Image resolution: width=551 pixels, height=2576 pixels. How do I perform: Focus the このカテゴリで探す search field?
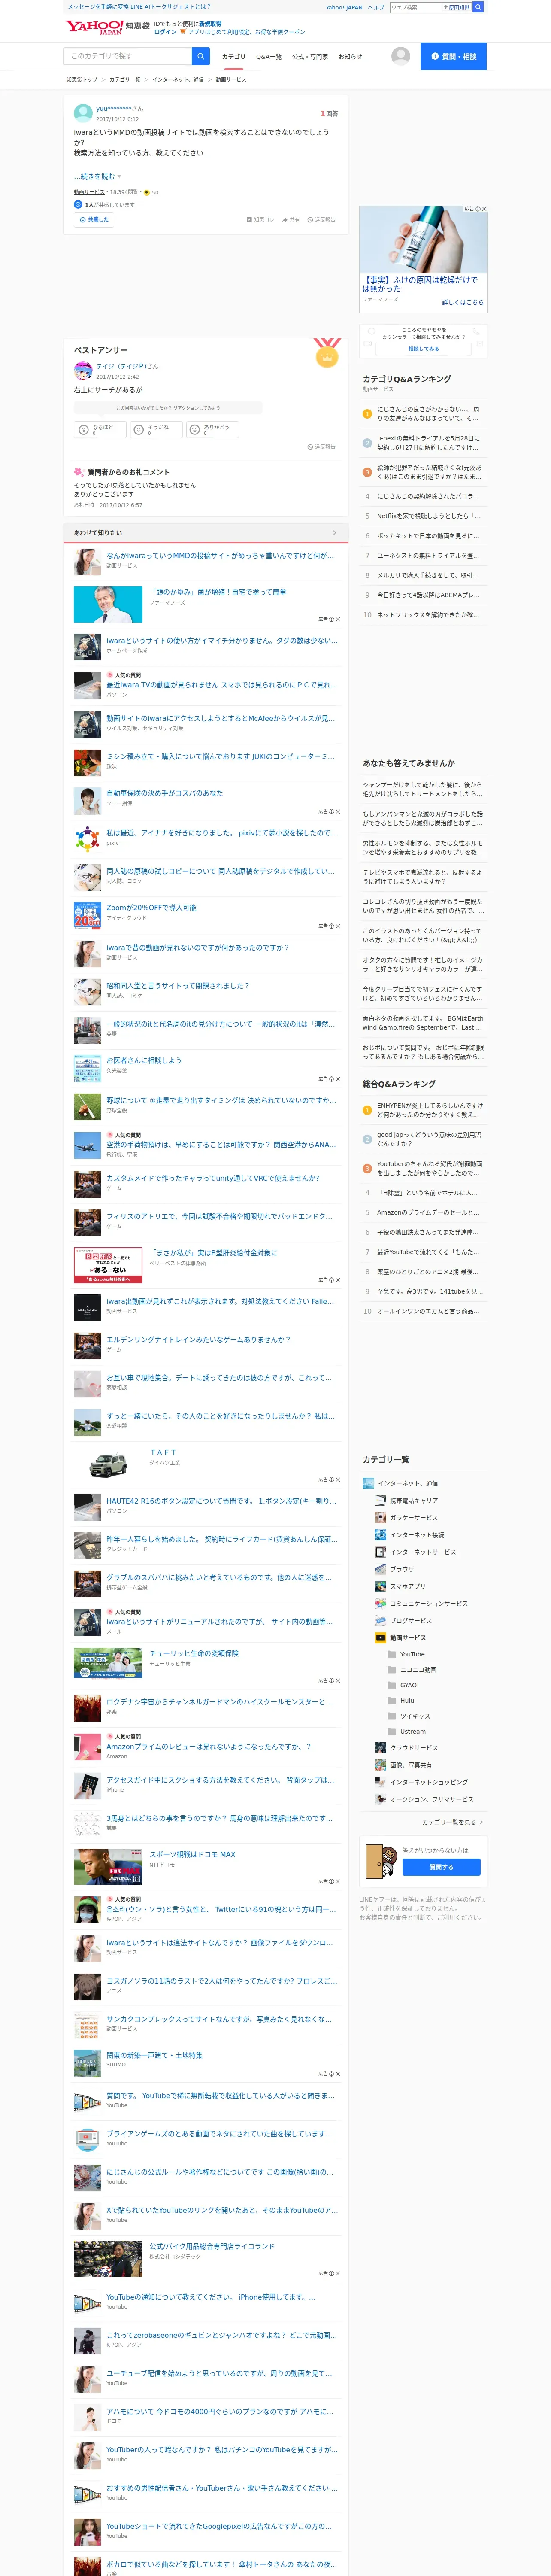(x=128, y=56)
